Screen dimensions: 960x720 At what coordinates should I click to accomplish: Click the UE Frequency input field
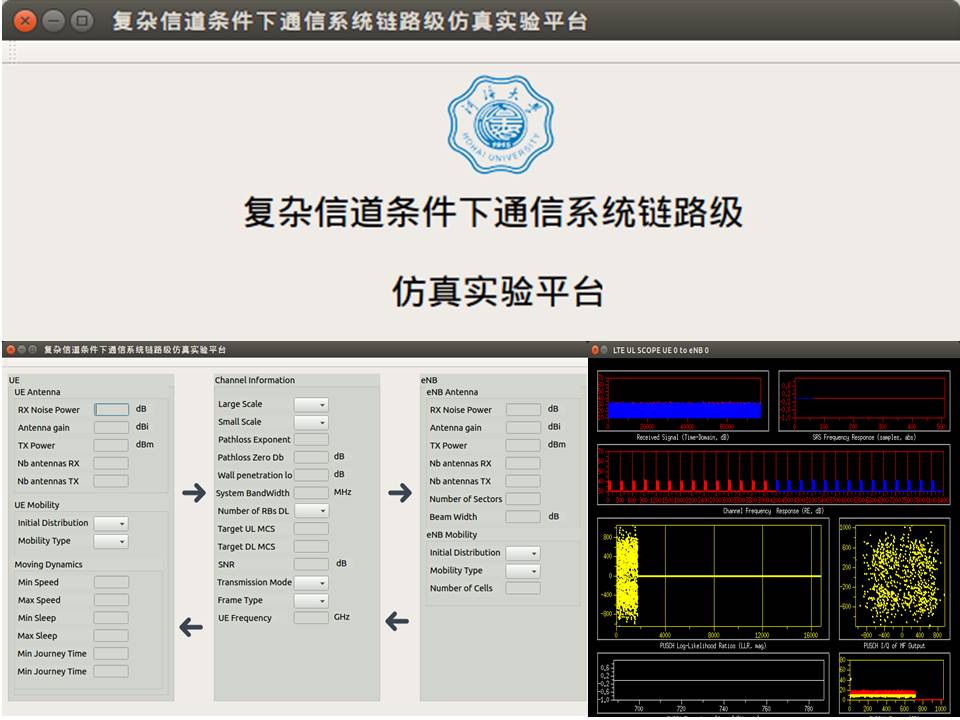[311, 617]
